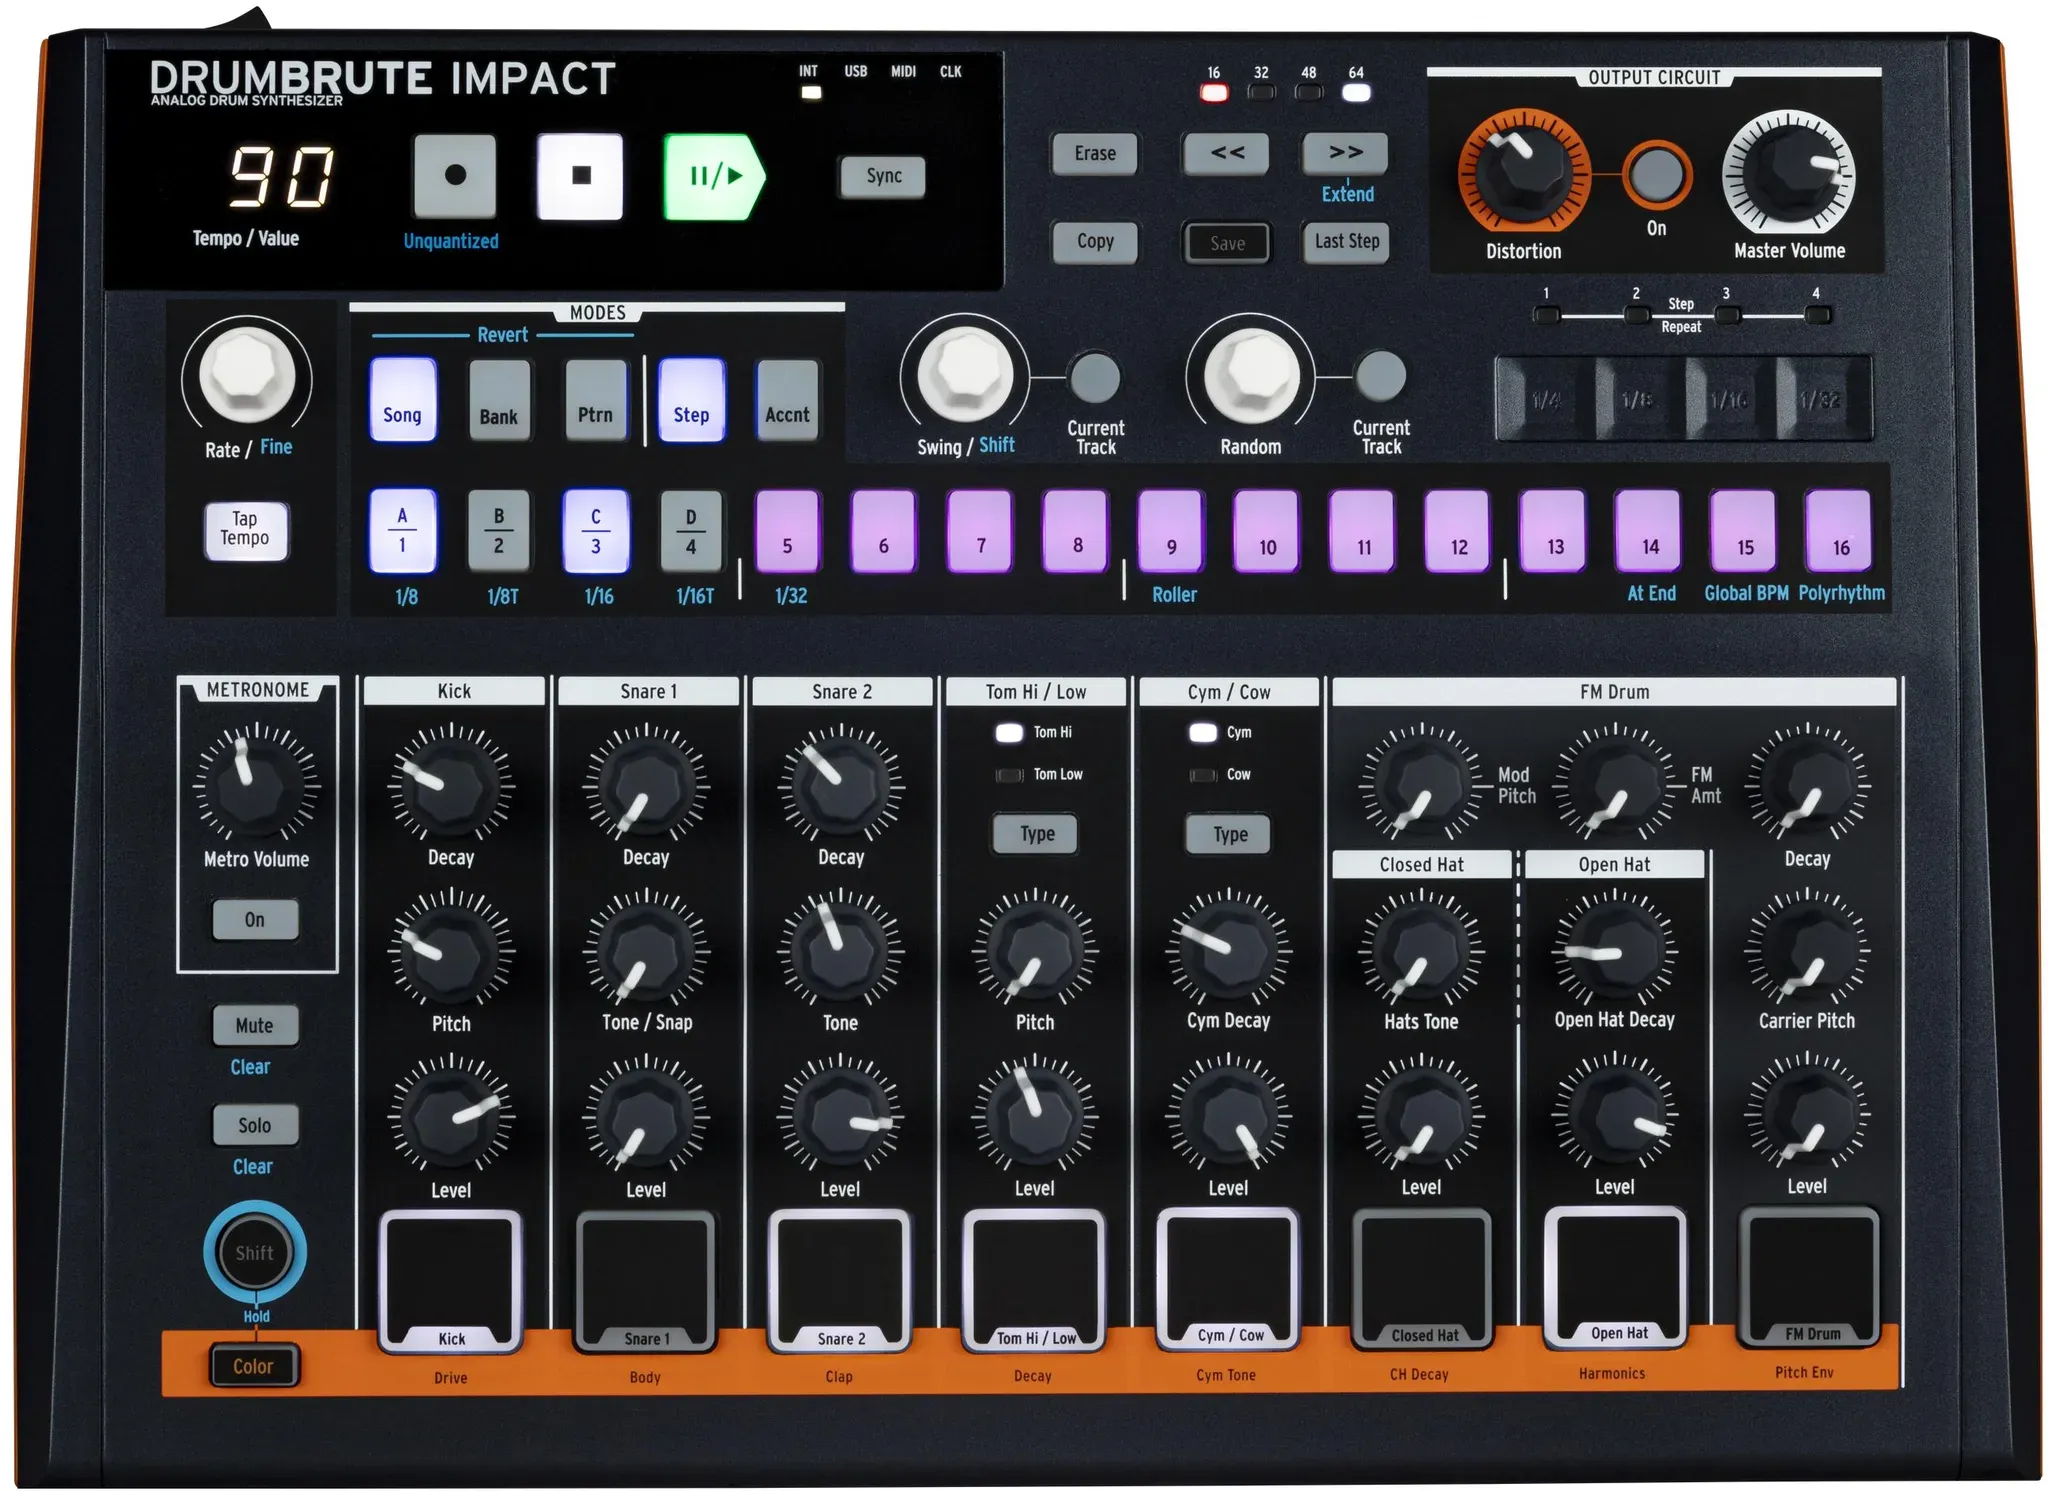Screen dimensions: 2048x1491
Task: Select the A / 1 step button
Action: tap(403, 530)
